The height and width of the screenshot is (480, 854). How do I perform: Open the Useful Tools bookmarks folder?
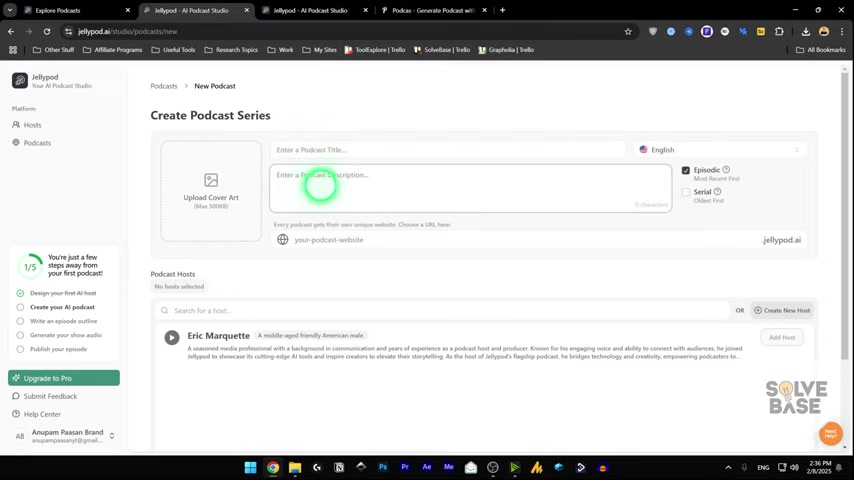173,50
